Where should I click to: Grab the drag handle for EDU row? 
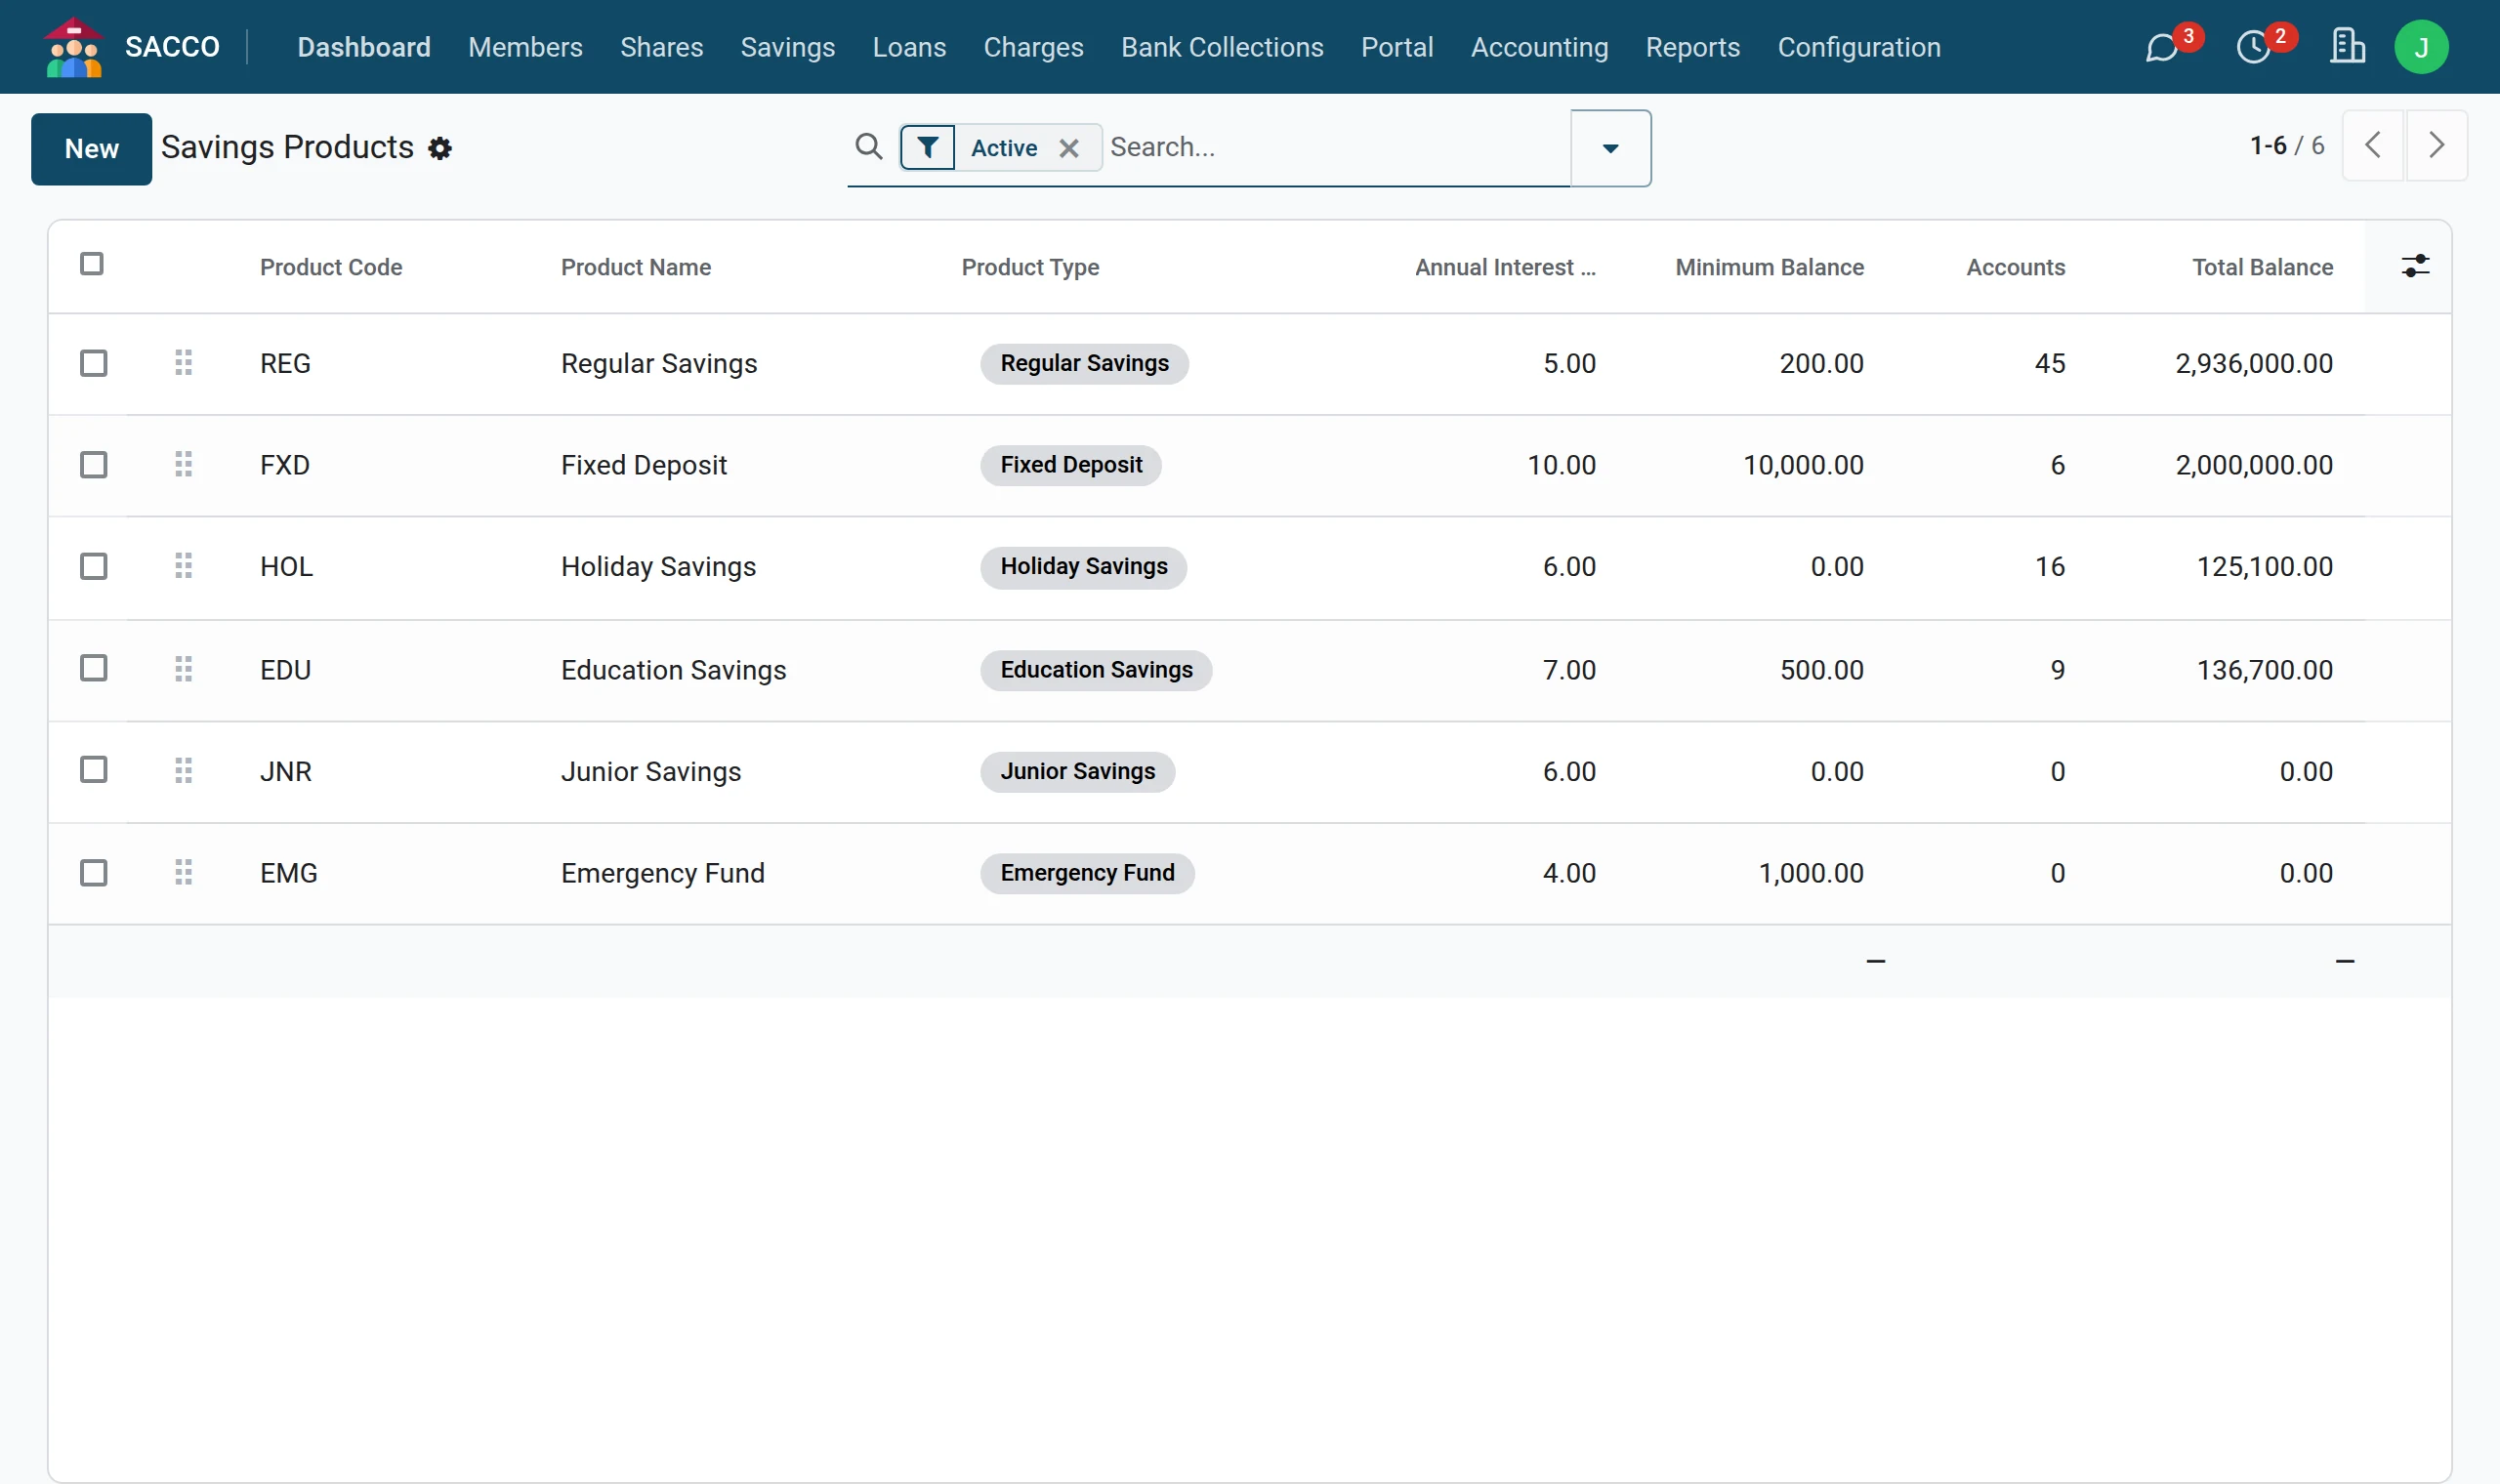pyautogui.click(x=183, y=669)
